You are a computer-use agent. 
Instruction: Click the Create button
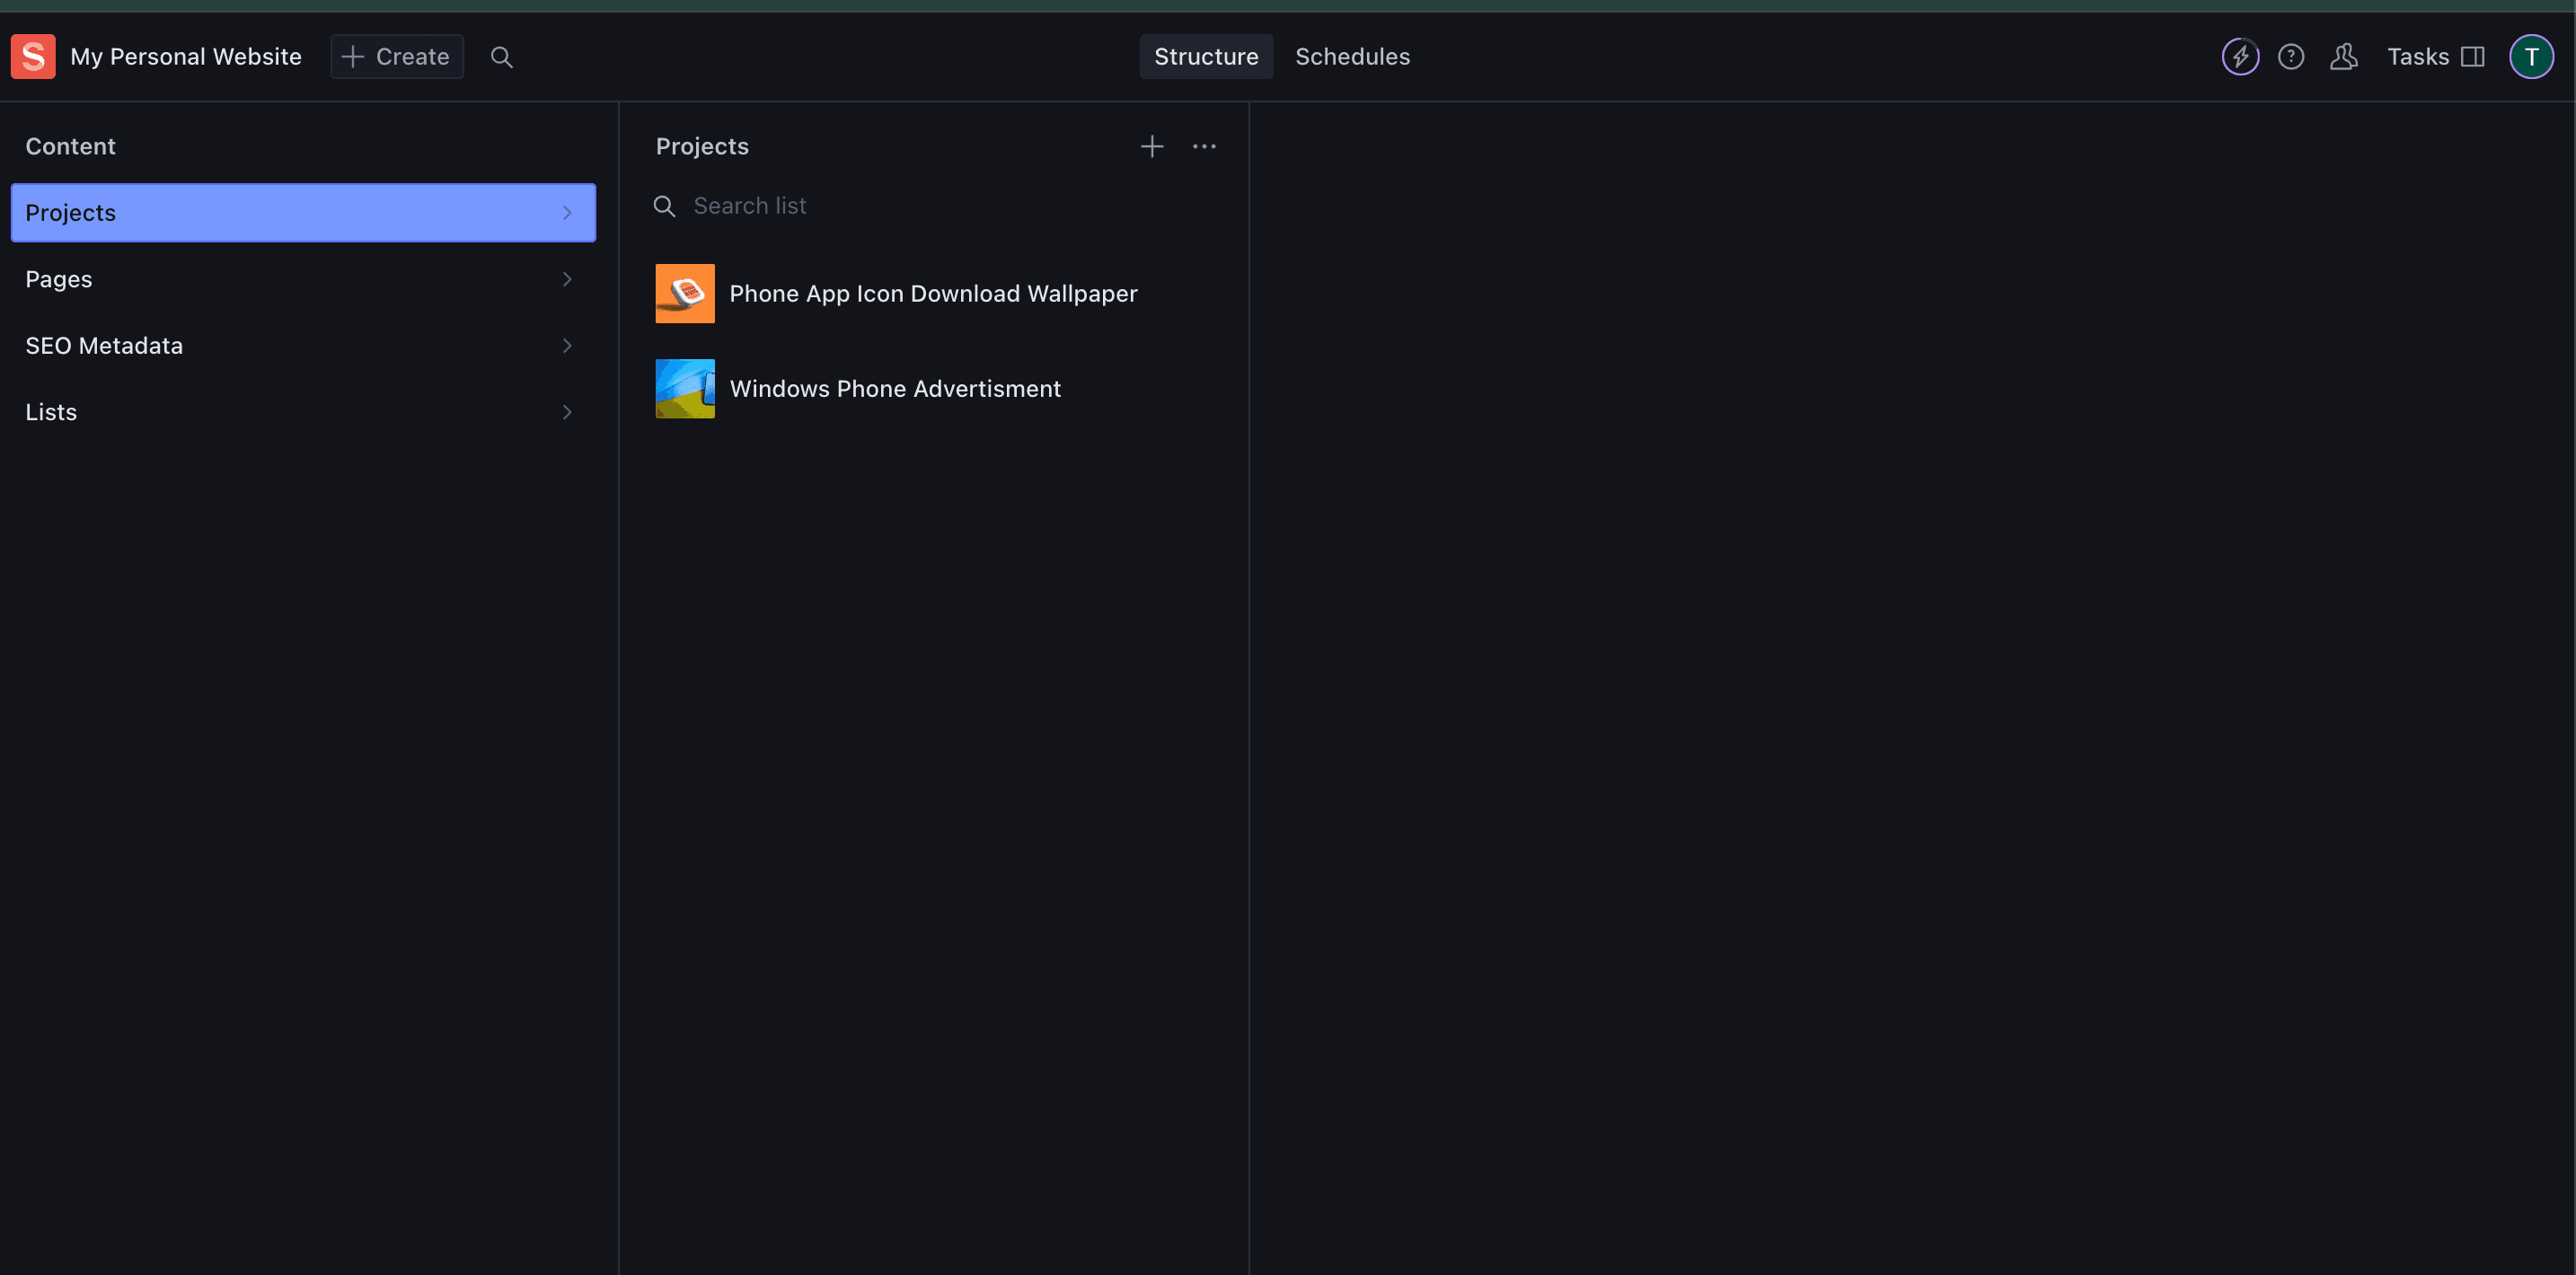point(397,57)
